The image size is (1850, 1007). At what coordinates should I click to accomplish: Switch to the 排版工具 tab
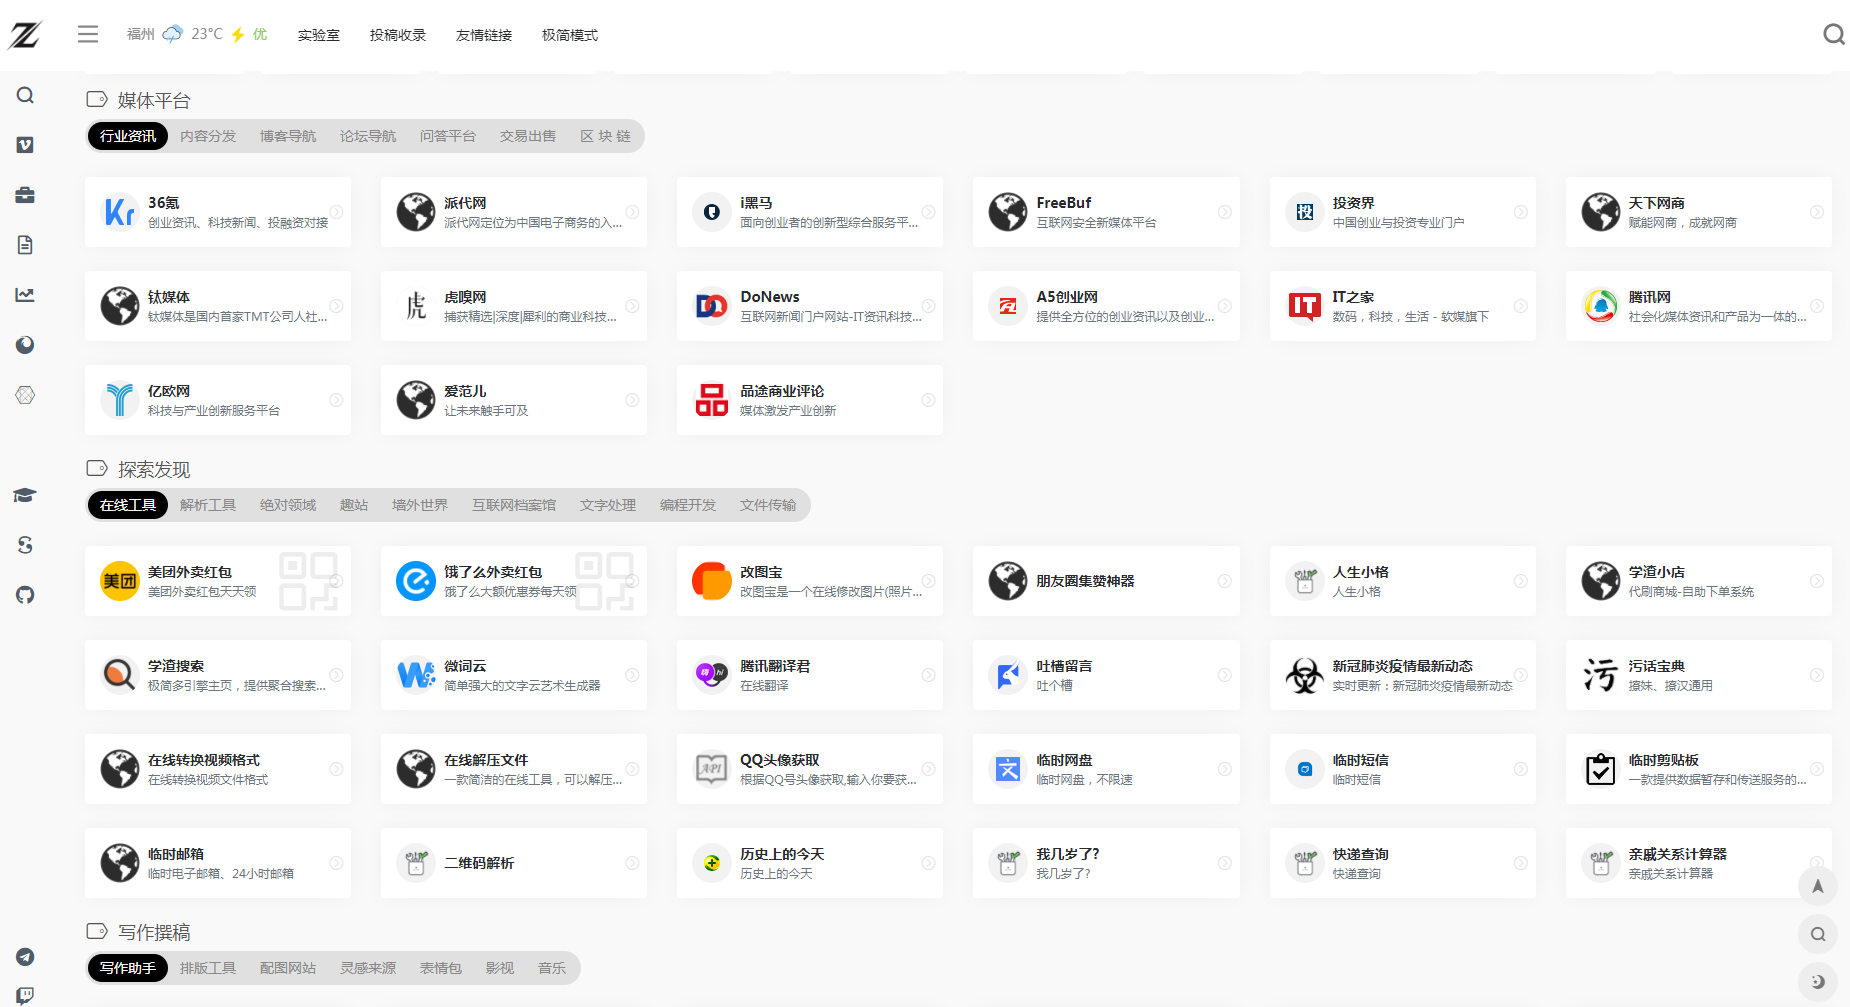click(208, 968)
